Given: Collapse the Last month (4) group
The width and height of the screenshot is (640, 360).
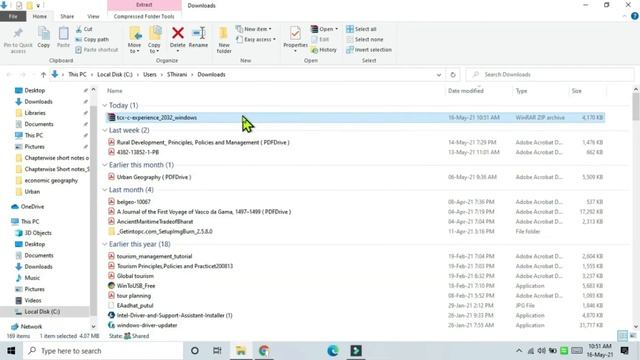Looking at the screenshot, I should (x=104, y=190).
